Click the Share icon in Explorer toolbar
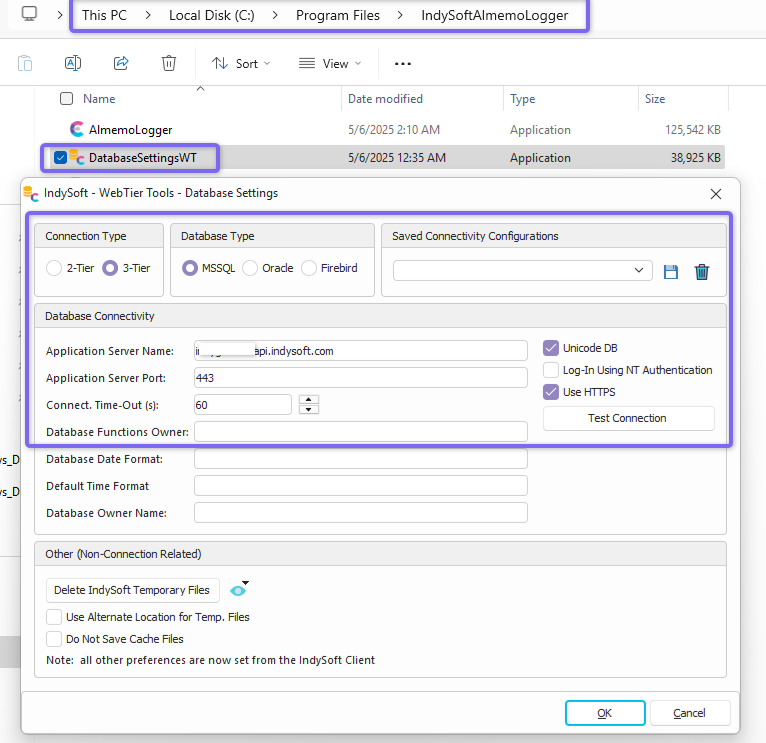Image resolution: width=766 pixels, height=743 pixels. [121, 63]
